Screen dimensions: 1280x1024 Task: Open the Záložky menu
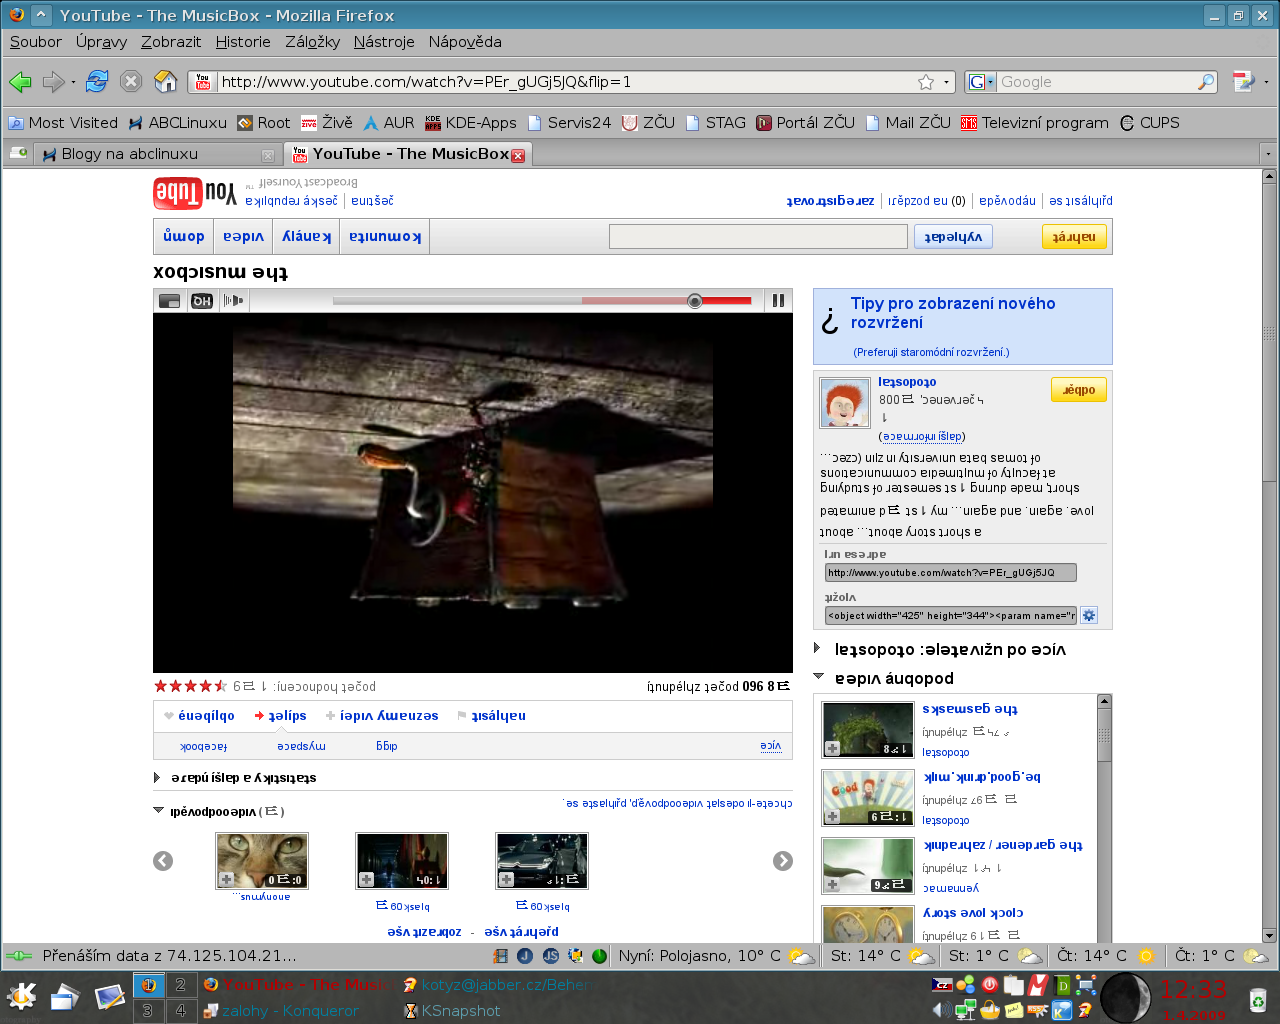pyautogui.click(x=312, y=42)
